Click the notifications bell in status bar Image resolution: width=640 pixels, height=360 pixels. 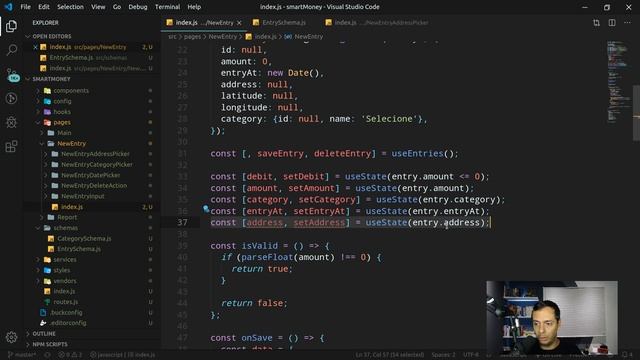(627, 355)
